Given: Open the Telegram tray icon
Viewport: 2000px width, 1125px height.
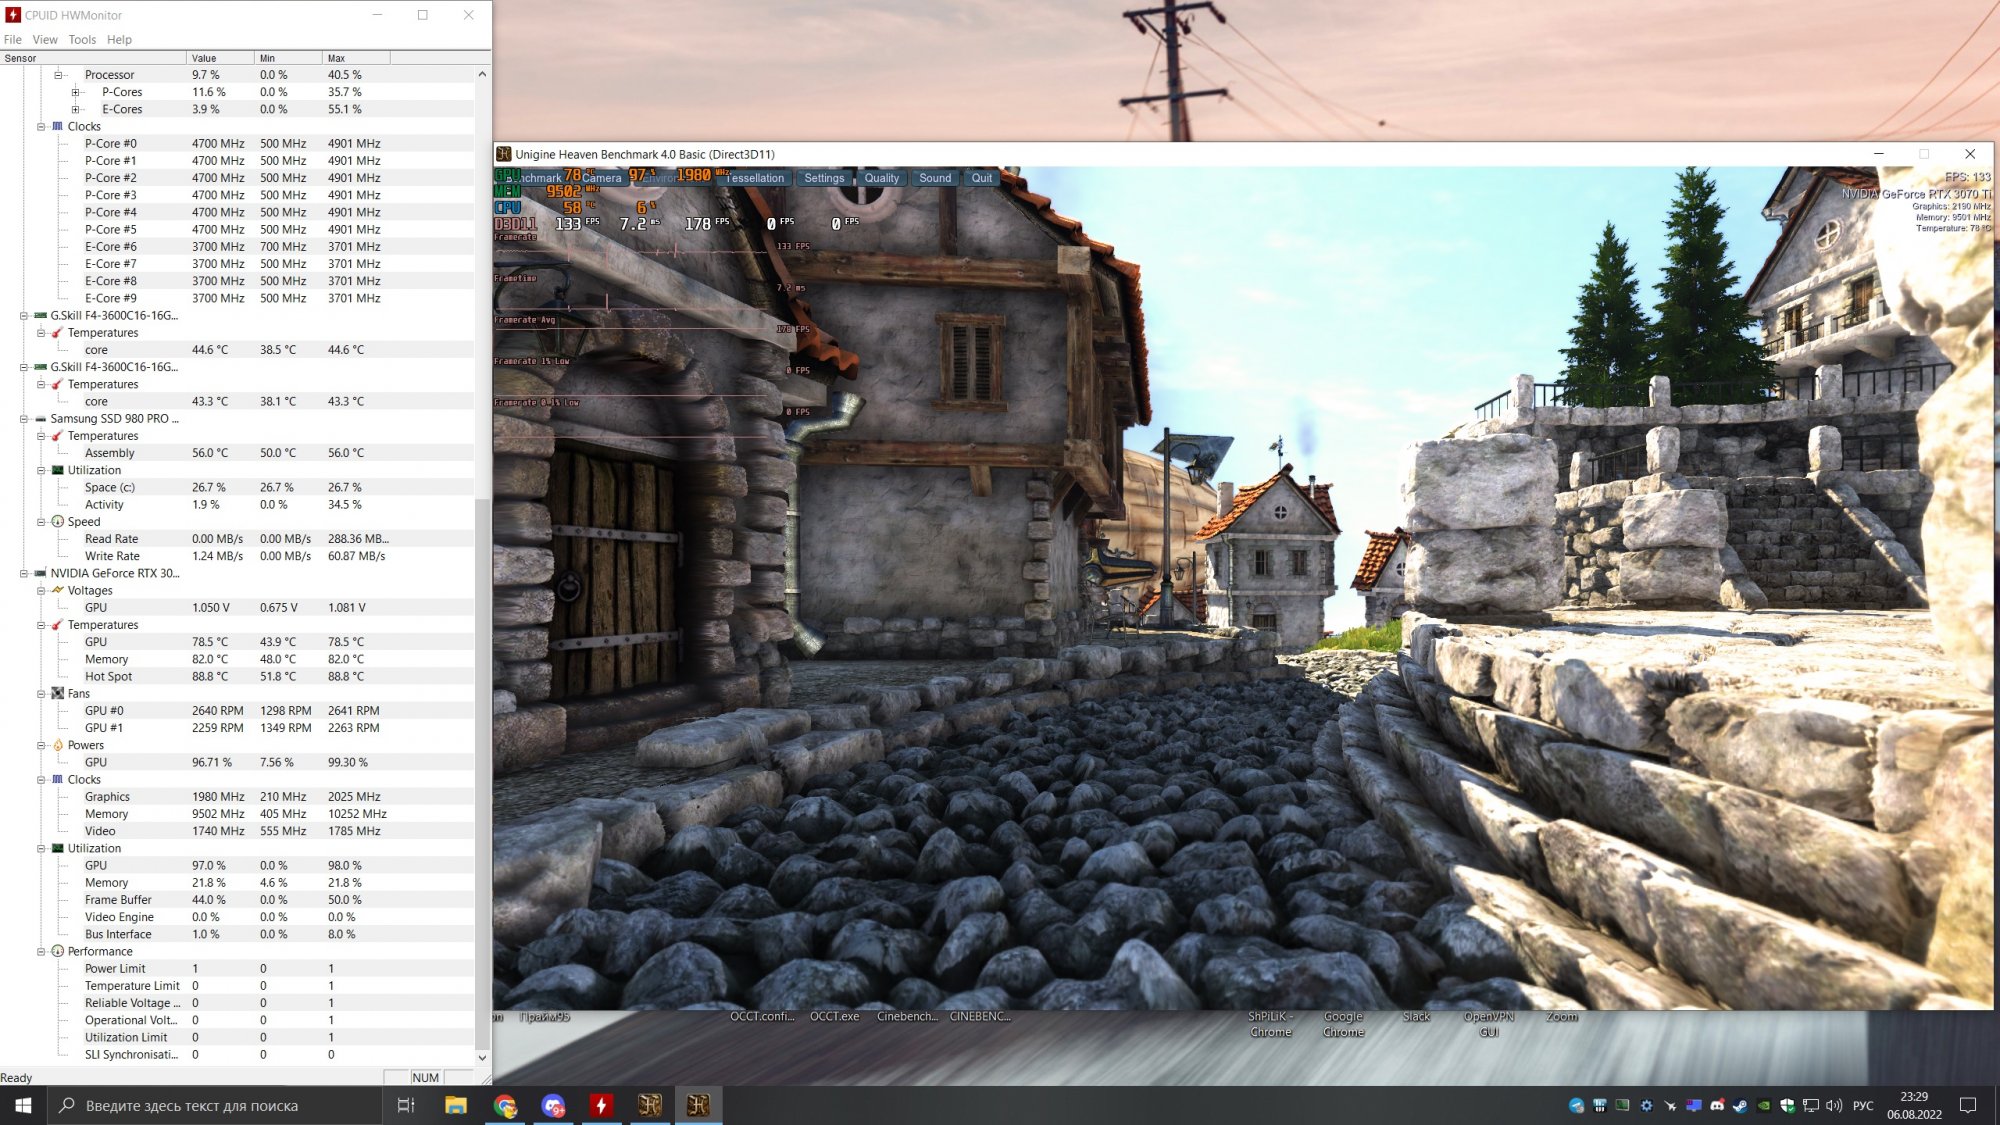Looking at the screenshot, I should [1576, 1105].
